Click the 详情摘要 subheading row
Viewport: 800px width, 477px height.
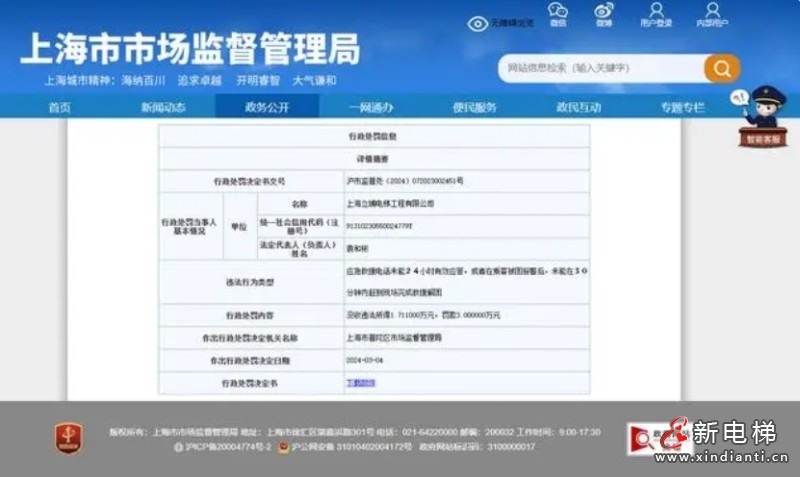point(373,159)
